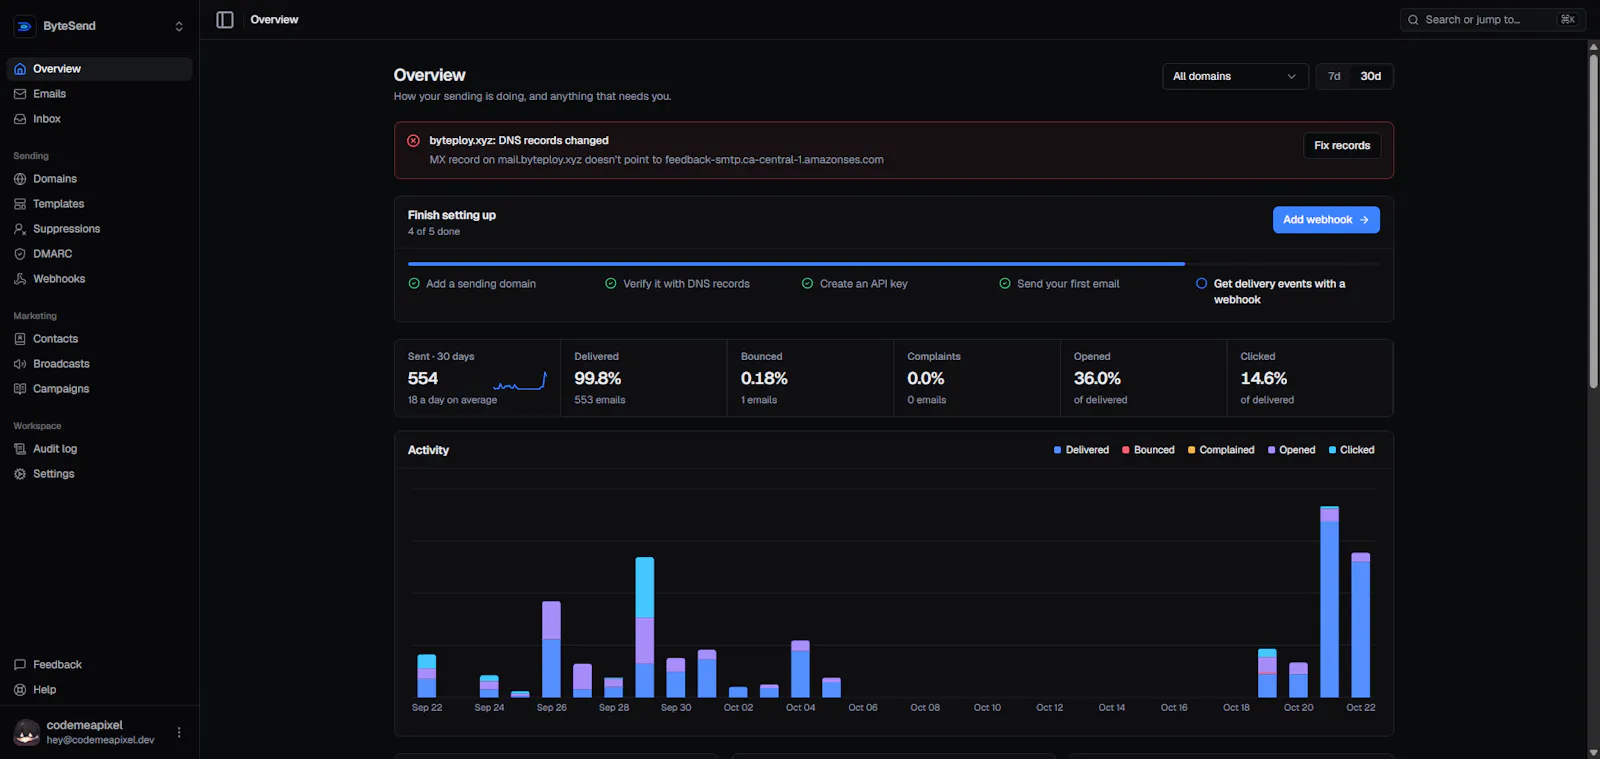
Task: Click the codemeapixel profile avatar
Action: [27, 733]
